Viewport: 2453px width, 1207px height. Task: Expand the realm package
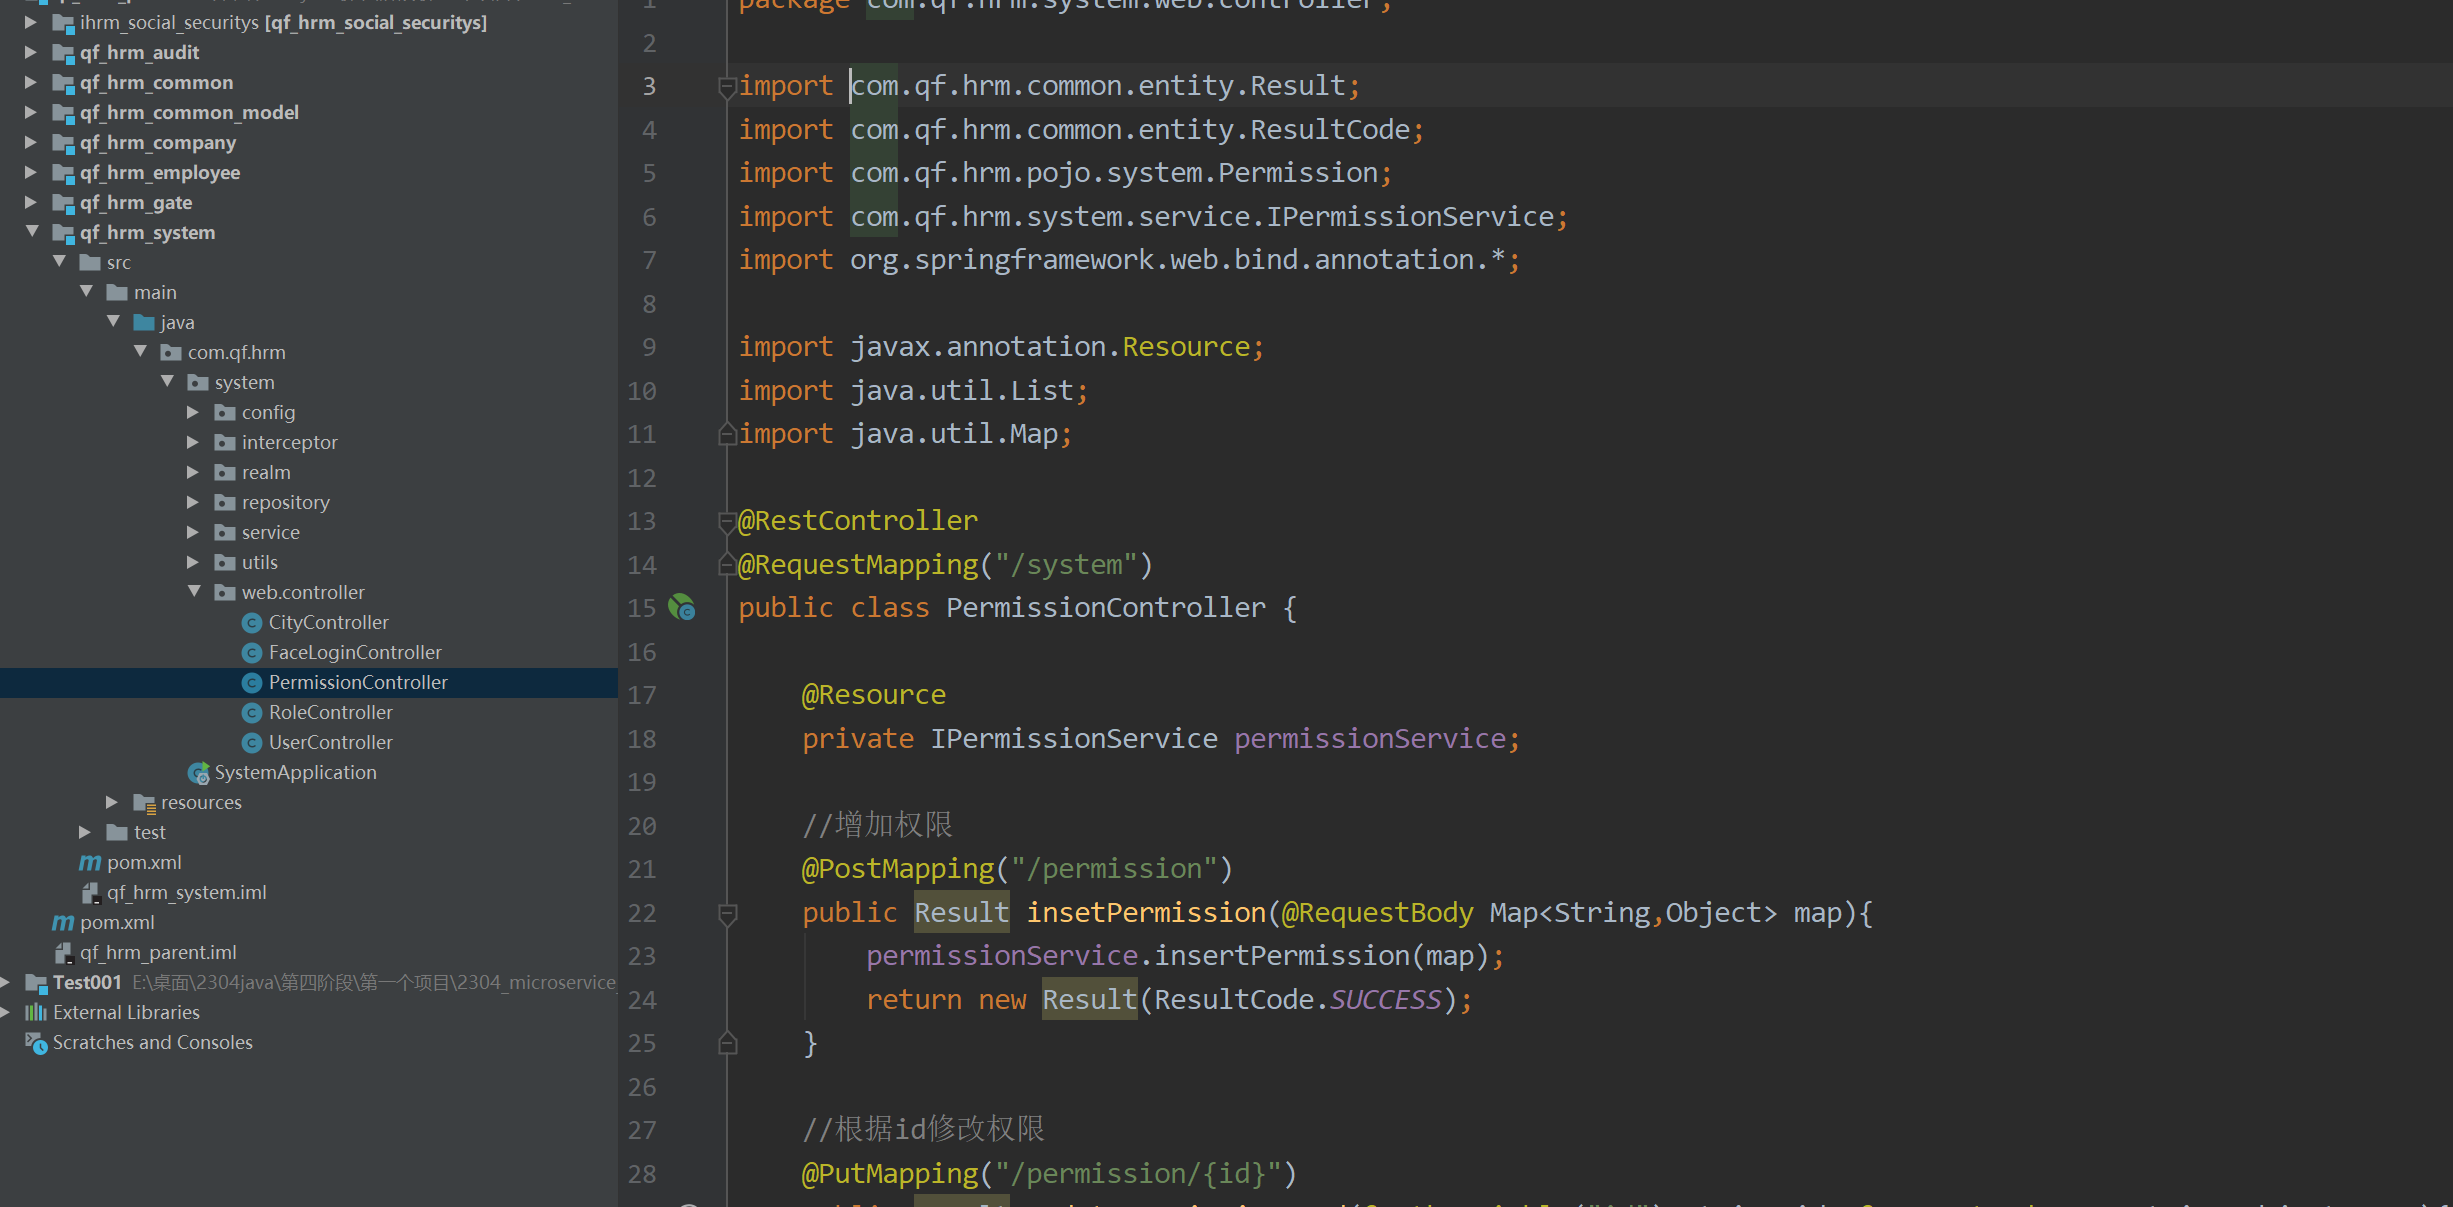(x=193, y=472)
